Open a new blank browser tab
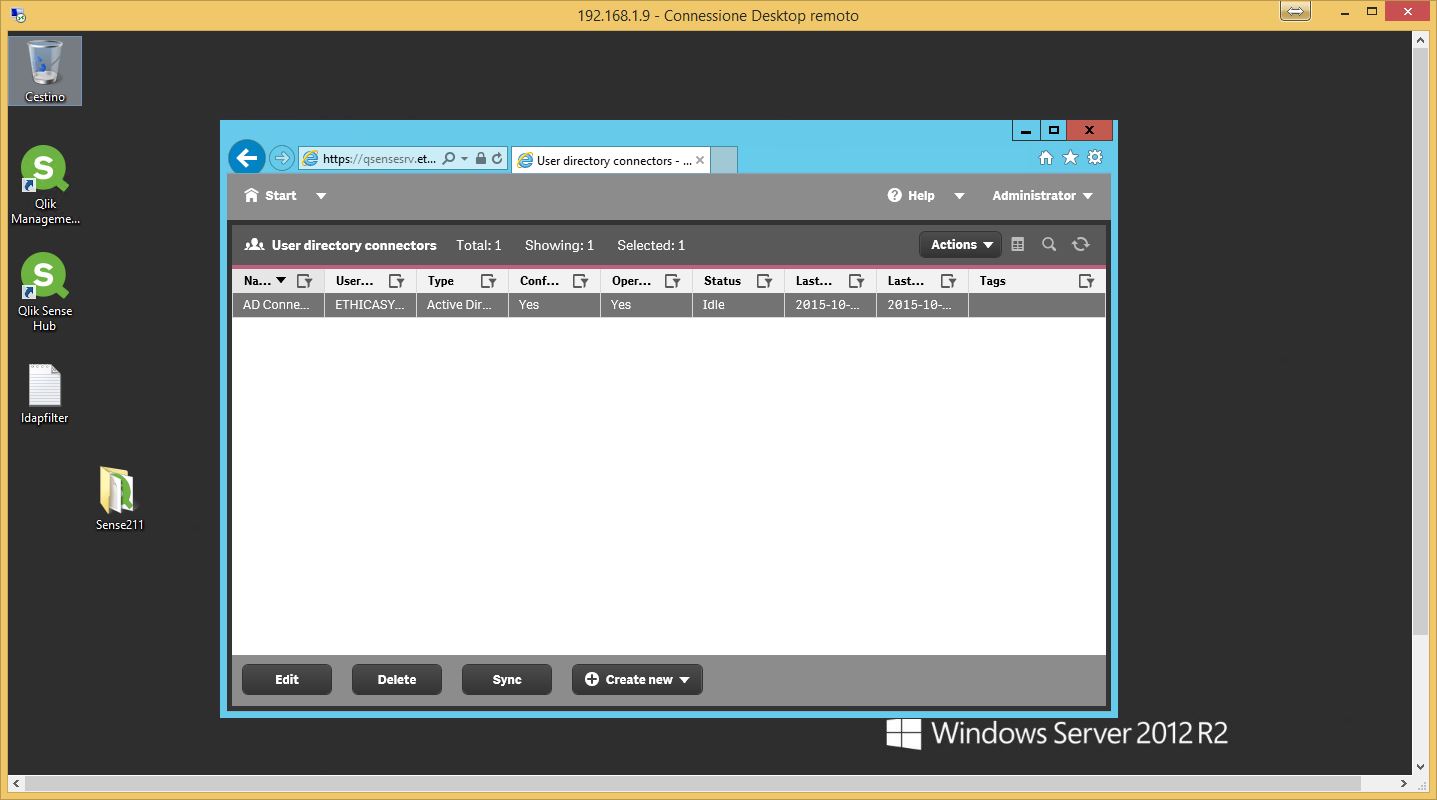This screenshot has height=800, width=1437. point(724,160)
